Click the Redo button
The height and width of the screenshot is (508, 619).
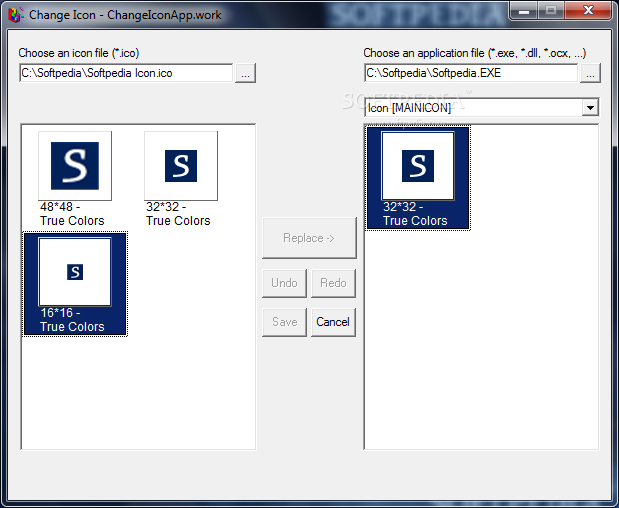click(333, 283)
